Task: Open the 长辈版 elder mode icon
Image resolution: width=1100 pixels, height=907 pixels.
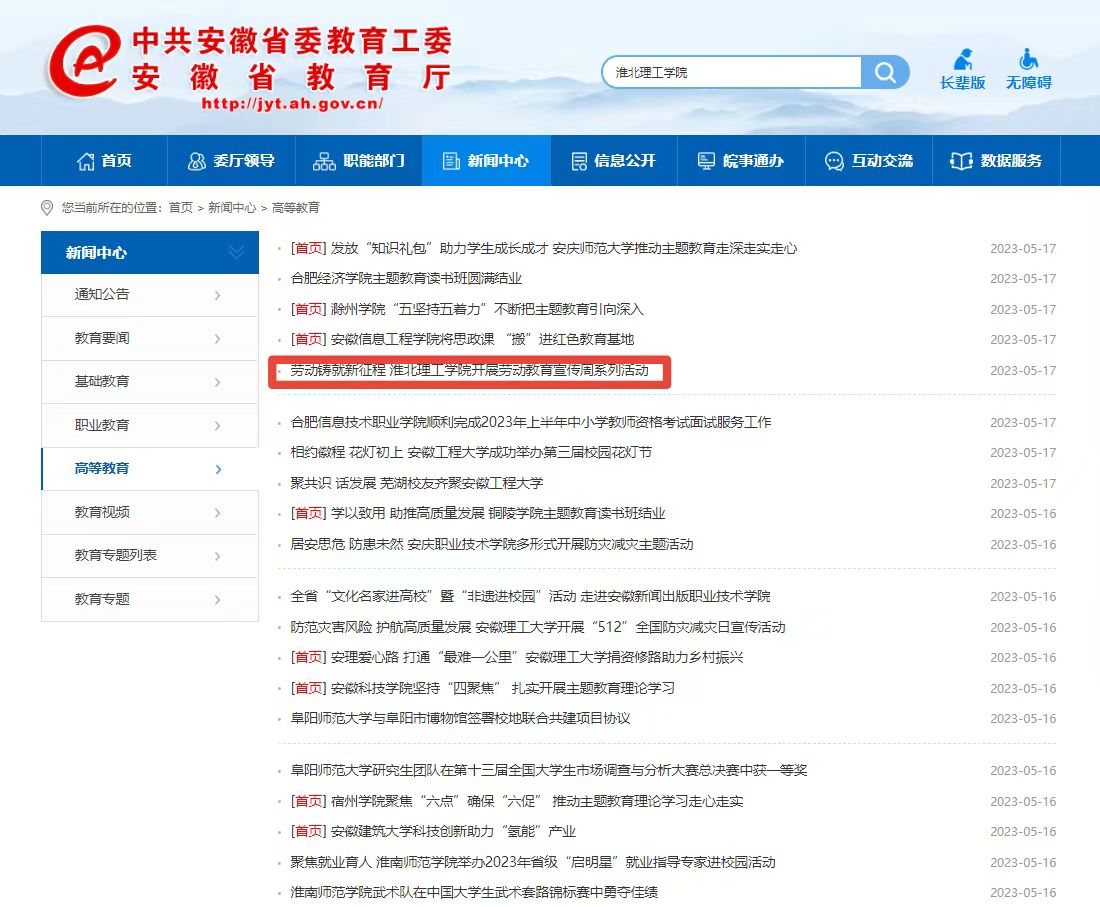Action: 962,60
